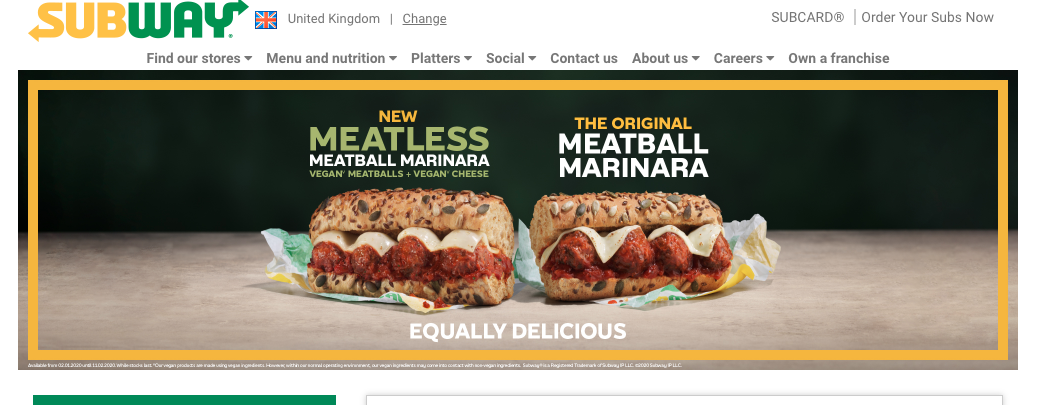Expand the Platters dropdown menu

point(441,59)
